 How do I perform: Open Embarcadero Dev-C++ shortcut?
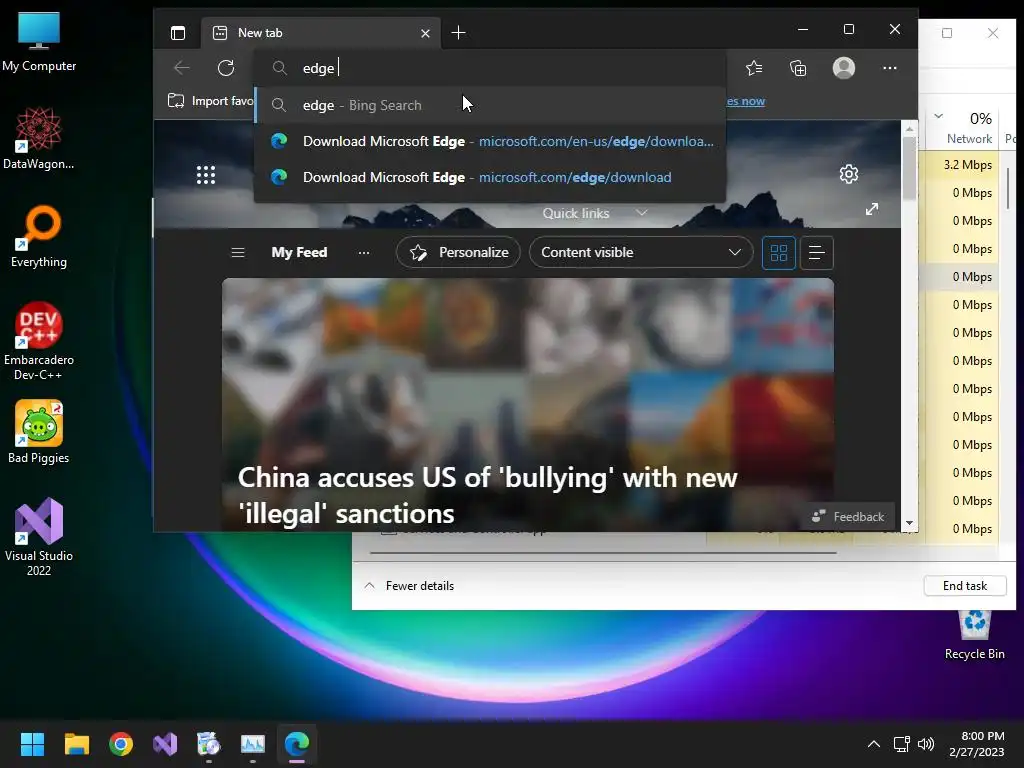39,341
